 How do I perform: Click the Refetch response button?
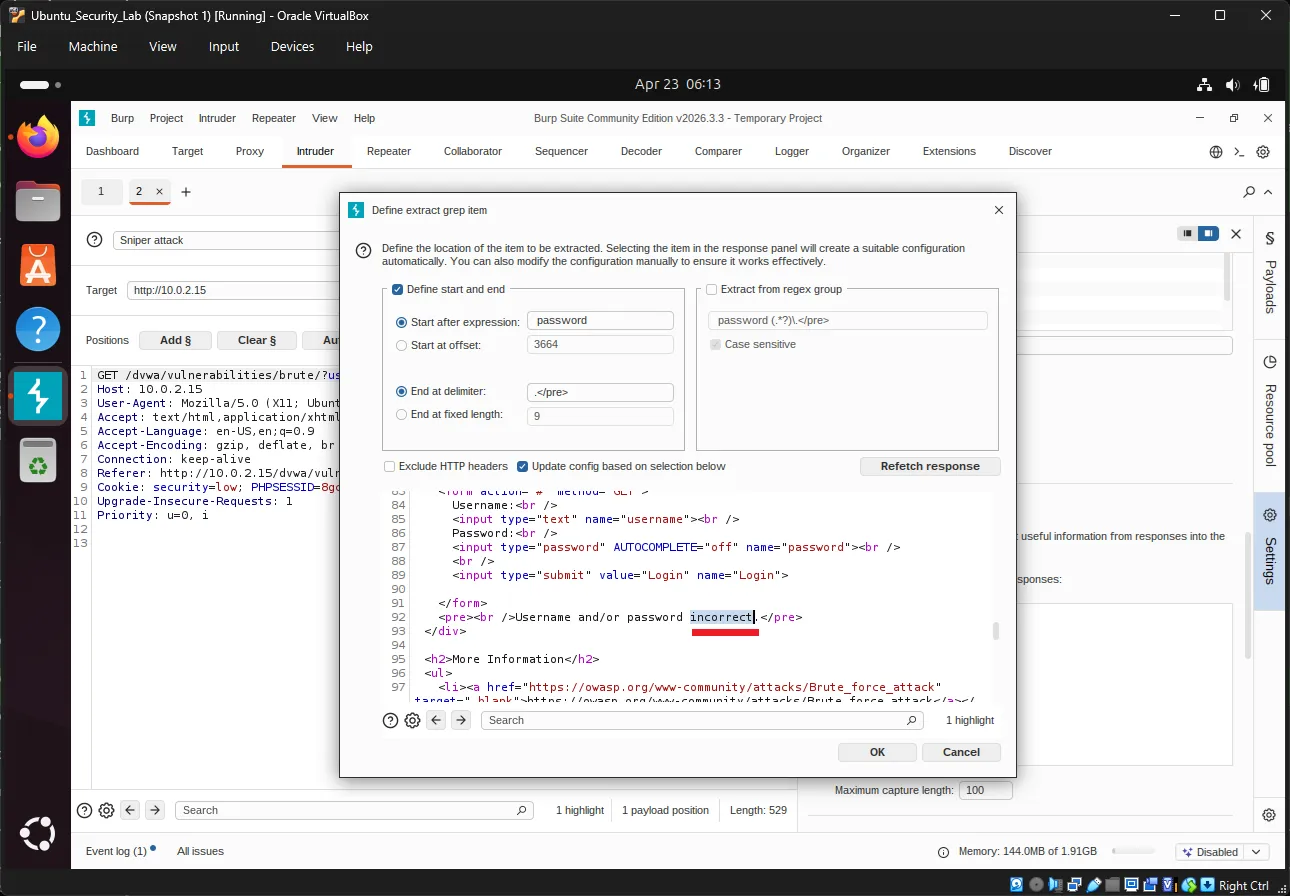929,466
